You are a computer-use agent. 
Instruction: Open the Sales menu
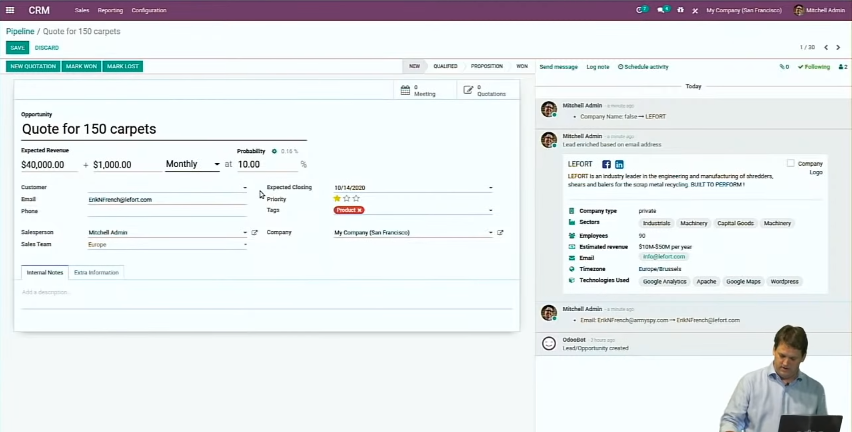[82, 10]
